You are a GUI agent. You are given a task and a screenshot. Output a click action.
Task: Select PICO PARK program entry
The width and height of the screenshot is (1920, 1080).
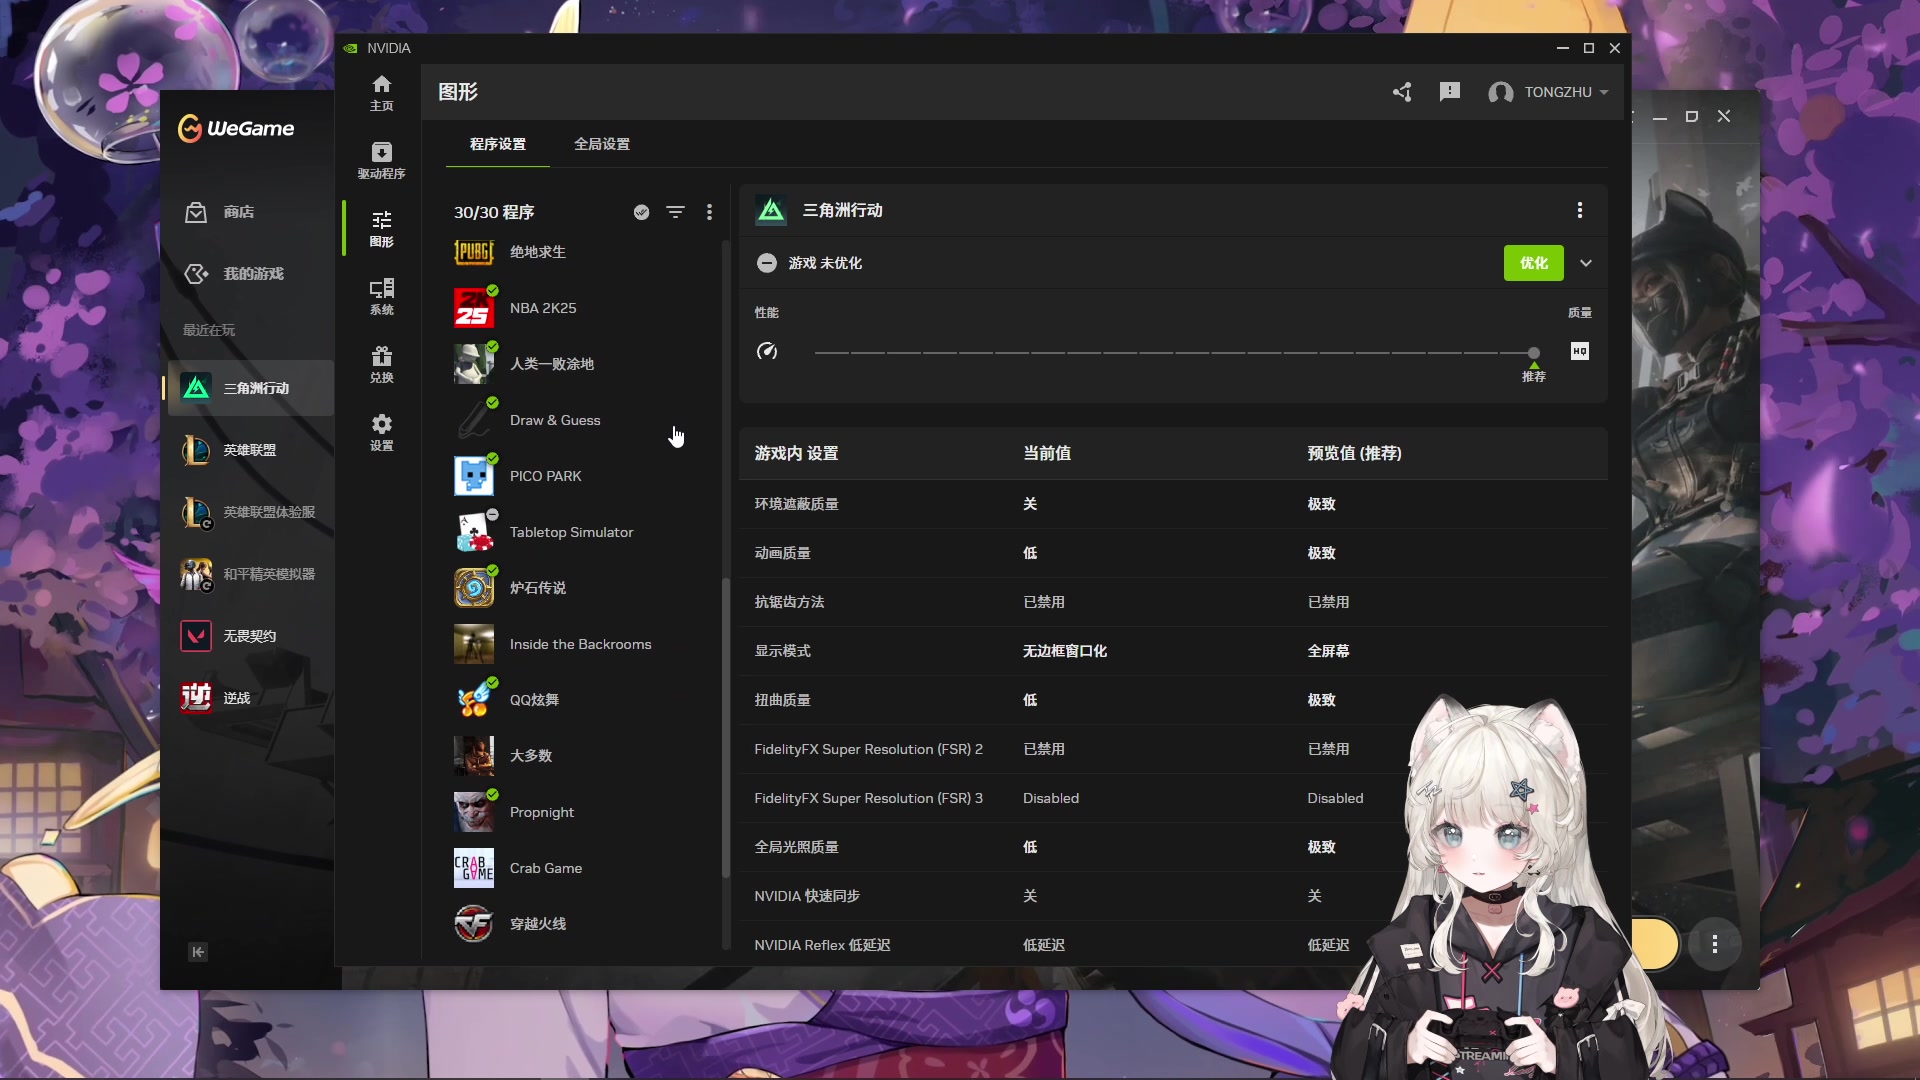pos(583,476)
